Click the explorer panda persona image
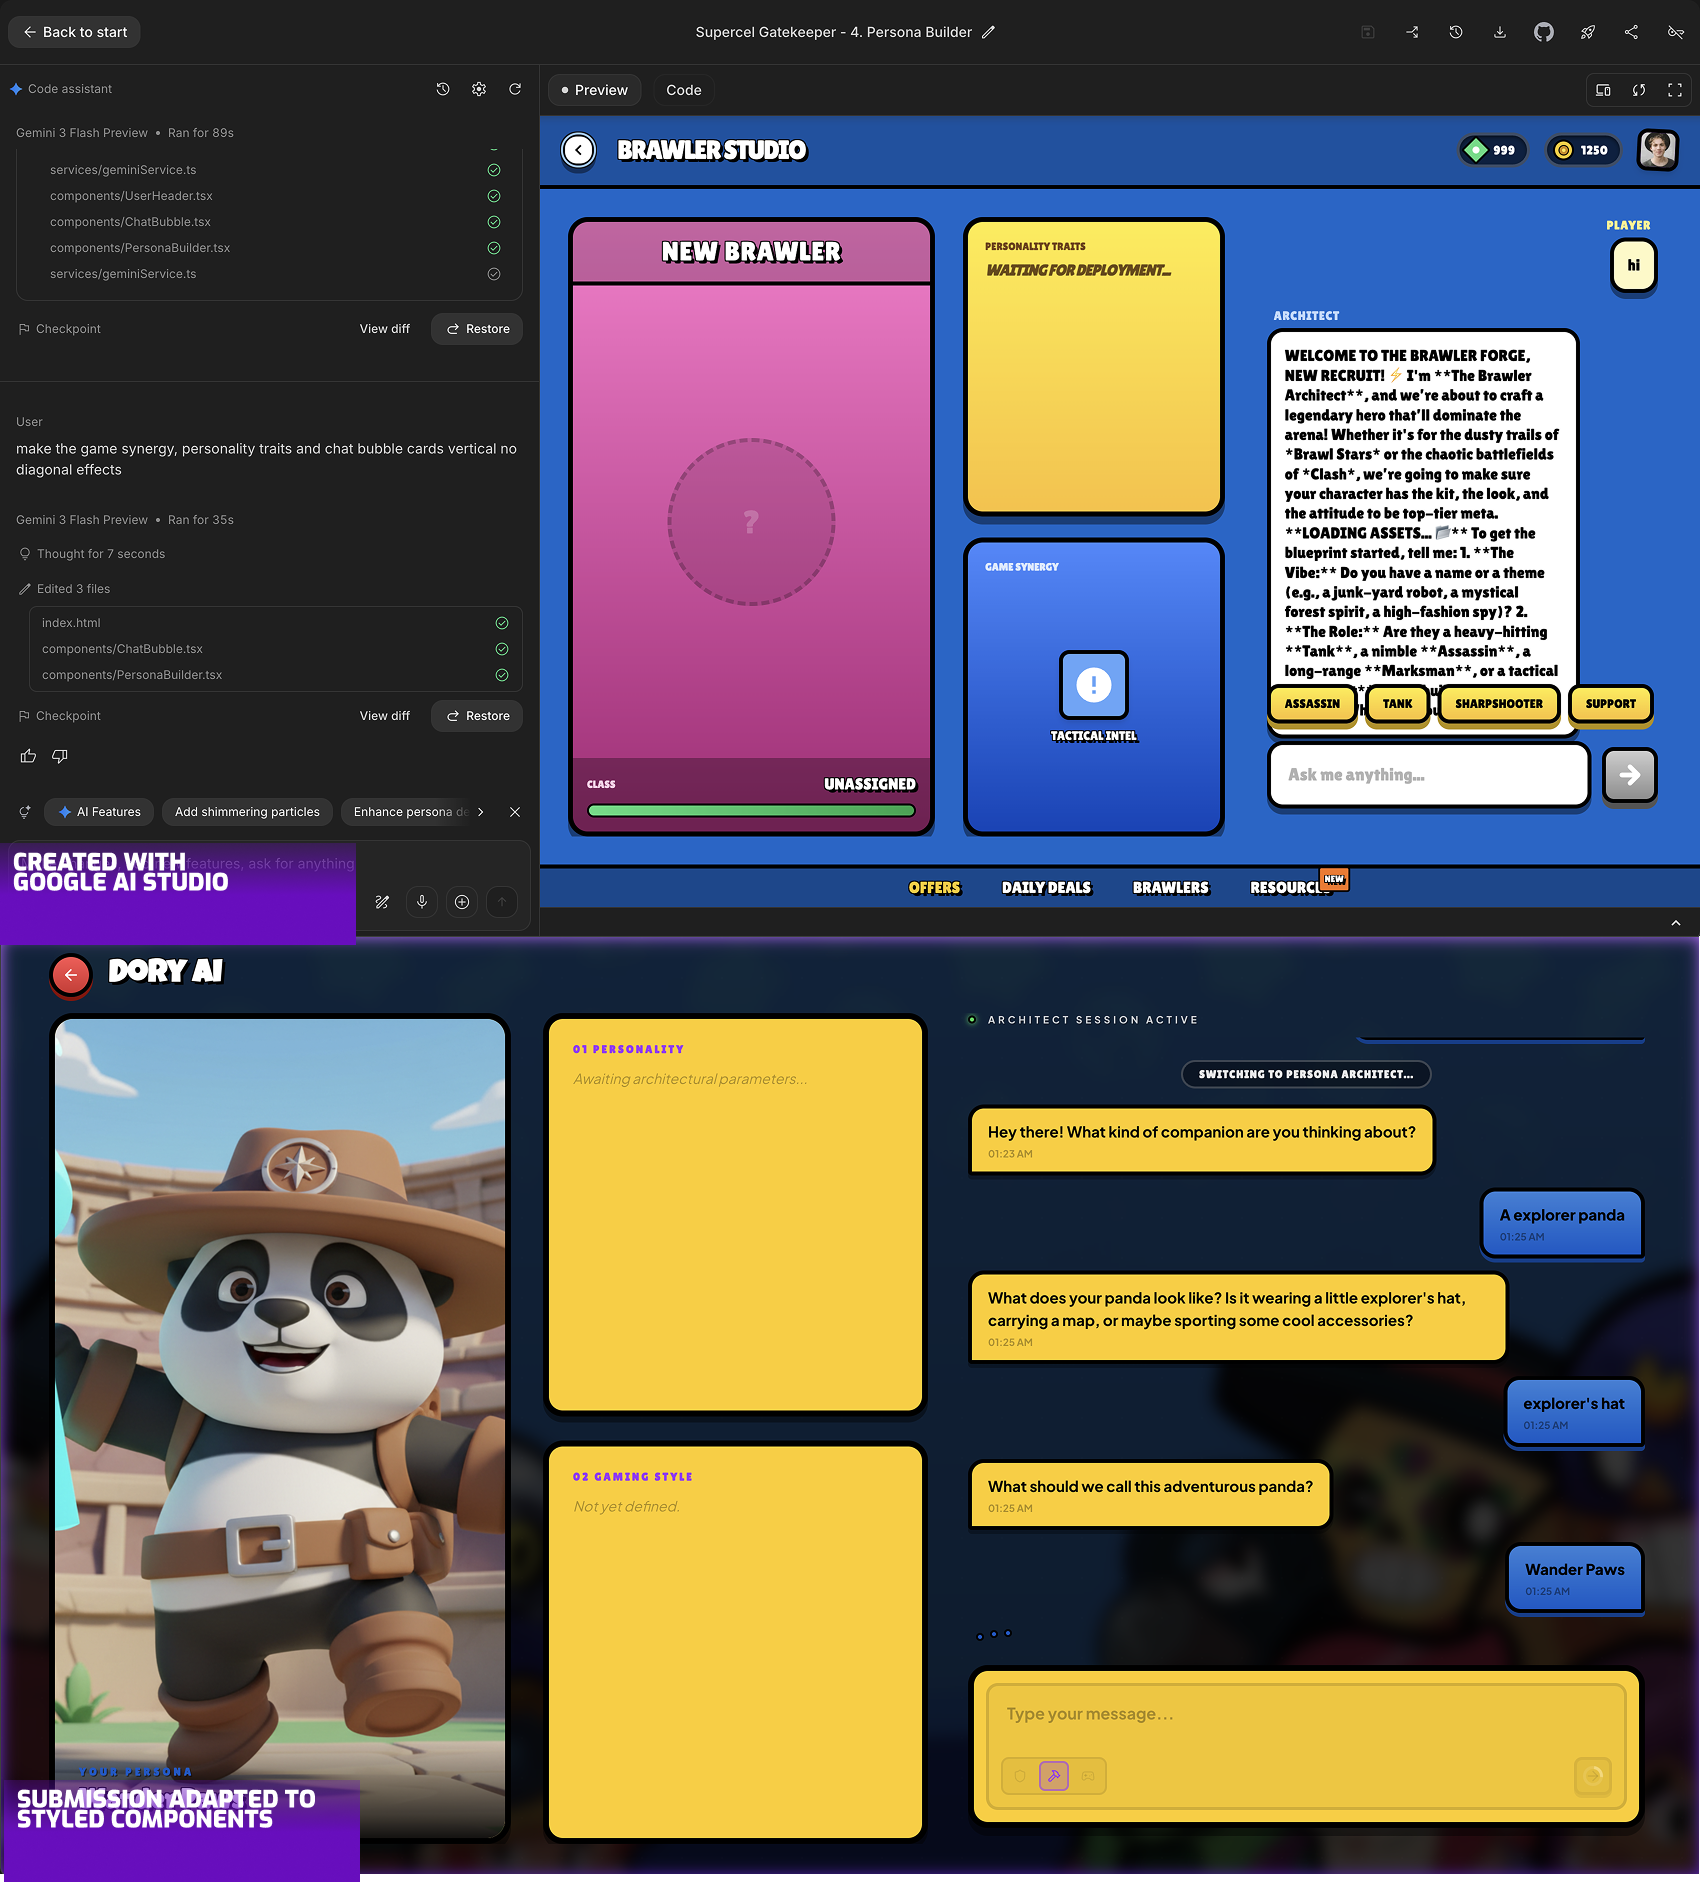 [280, 1428]
